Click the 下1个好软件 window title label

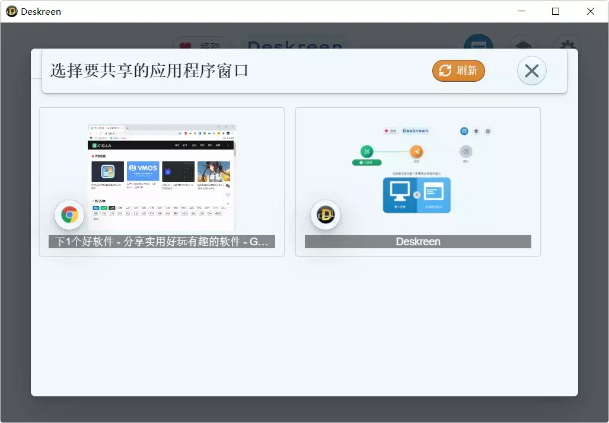[162, 242]
